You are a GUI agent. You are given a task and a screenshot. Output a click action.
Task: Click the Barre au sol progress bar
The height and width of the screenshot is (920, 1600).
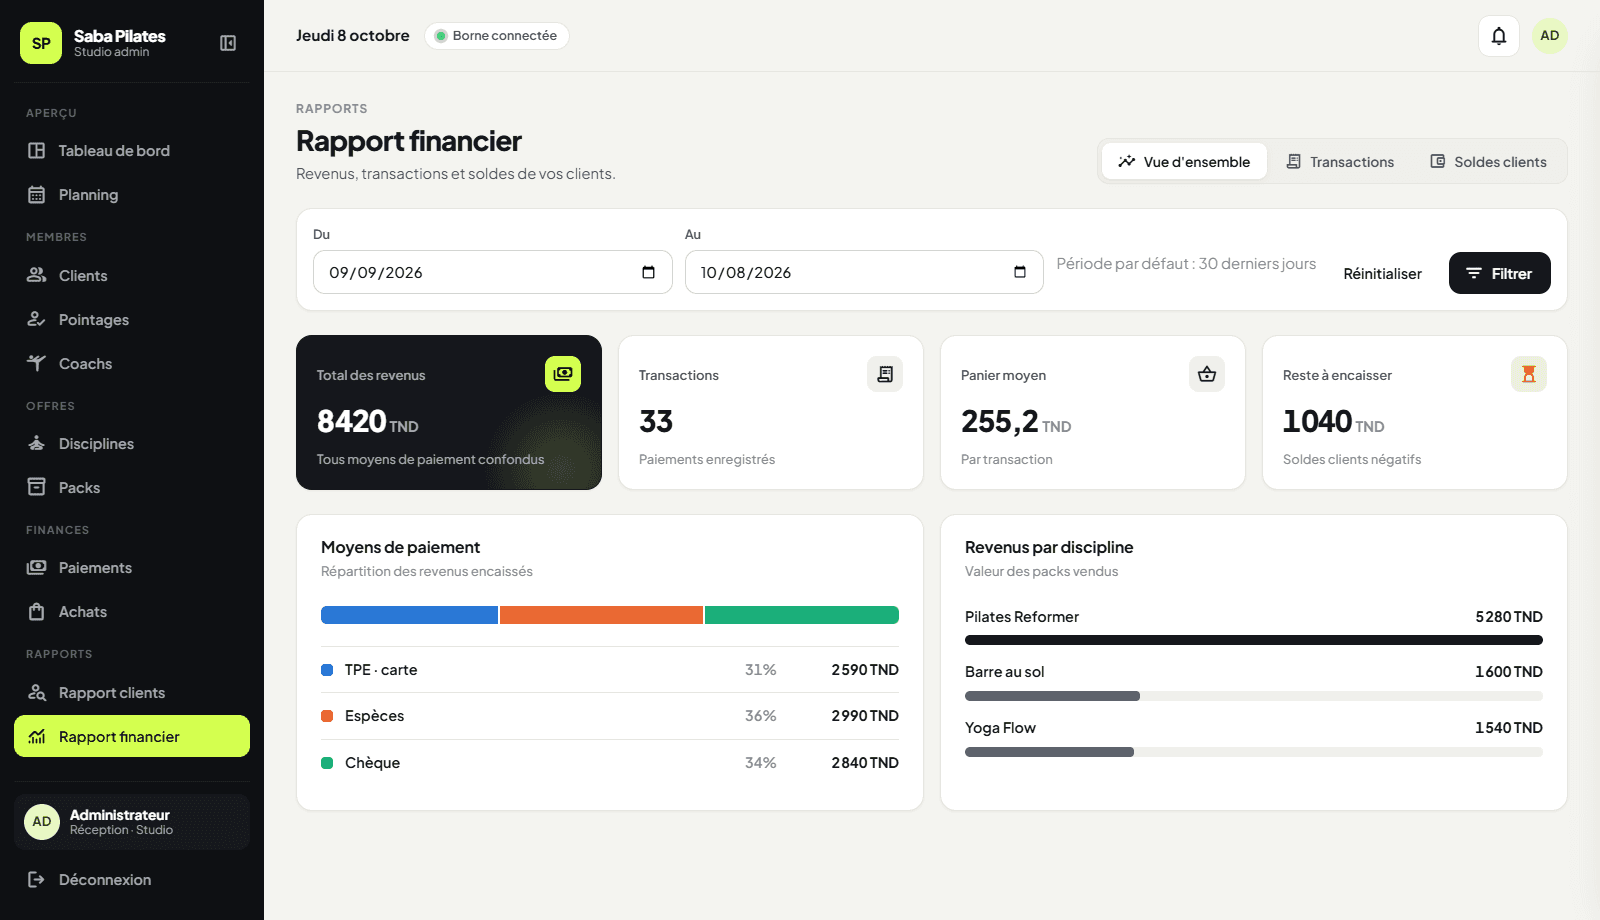[1254, 696]
